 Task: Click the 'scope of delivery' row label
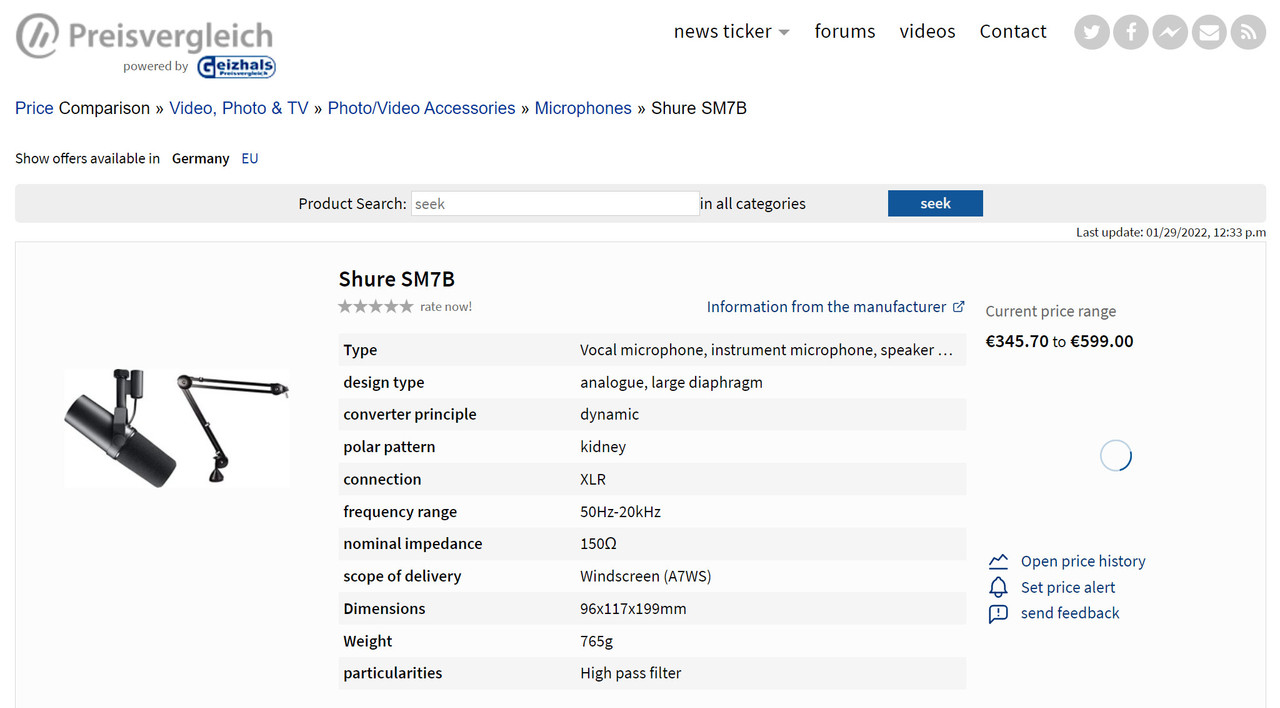402,576
